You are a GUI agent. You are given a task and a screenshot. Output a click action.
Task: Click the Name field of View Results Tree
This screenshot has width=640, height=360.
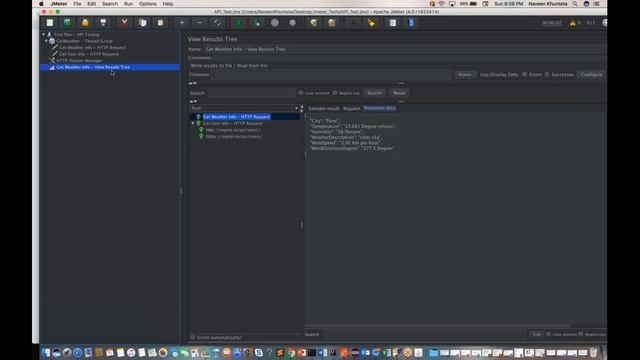pyautogui.click(x=405, y=49)
